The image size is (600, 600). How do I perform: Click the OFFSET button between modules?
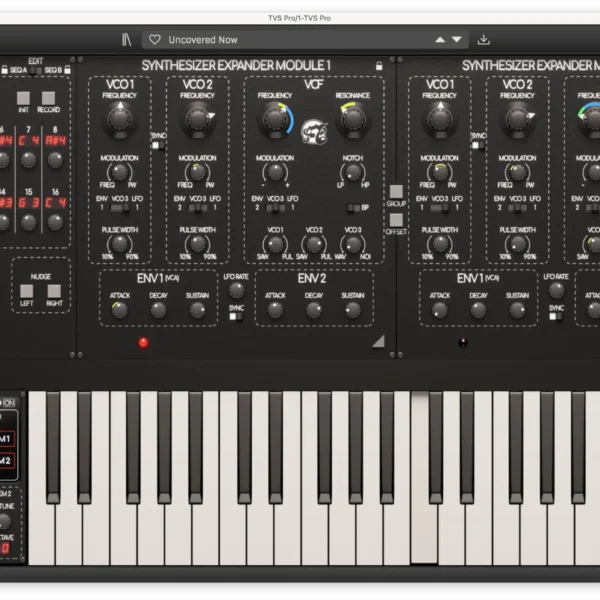tap(396, 220)
